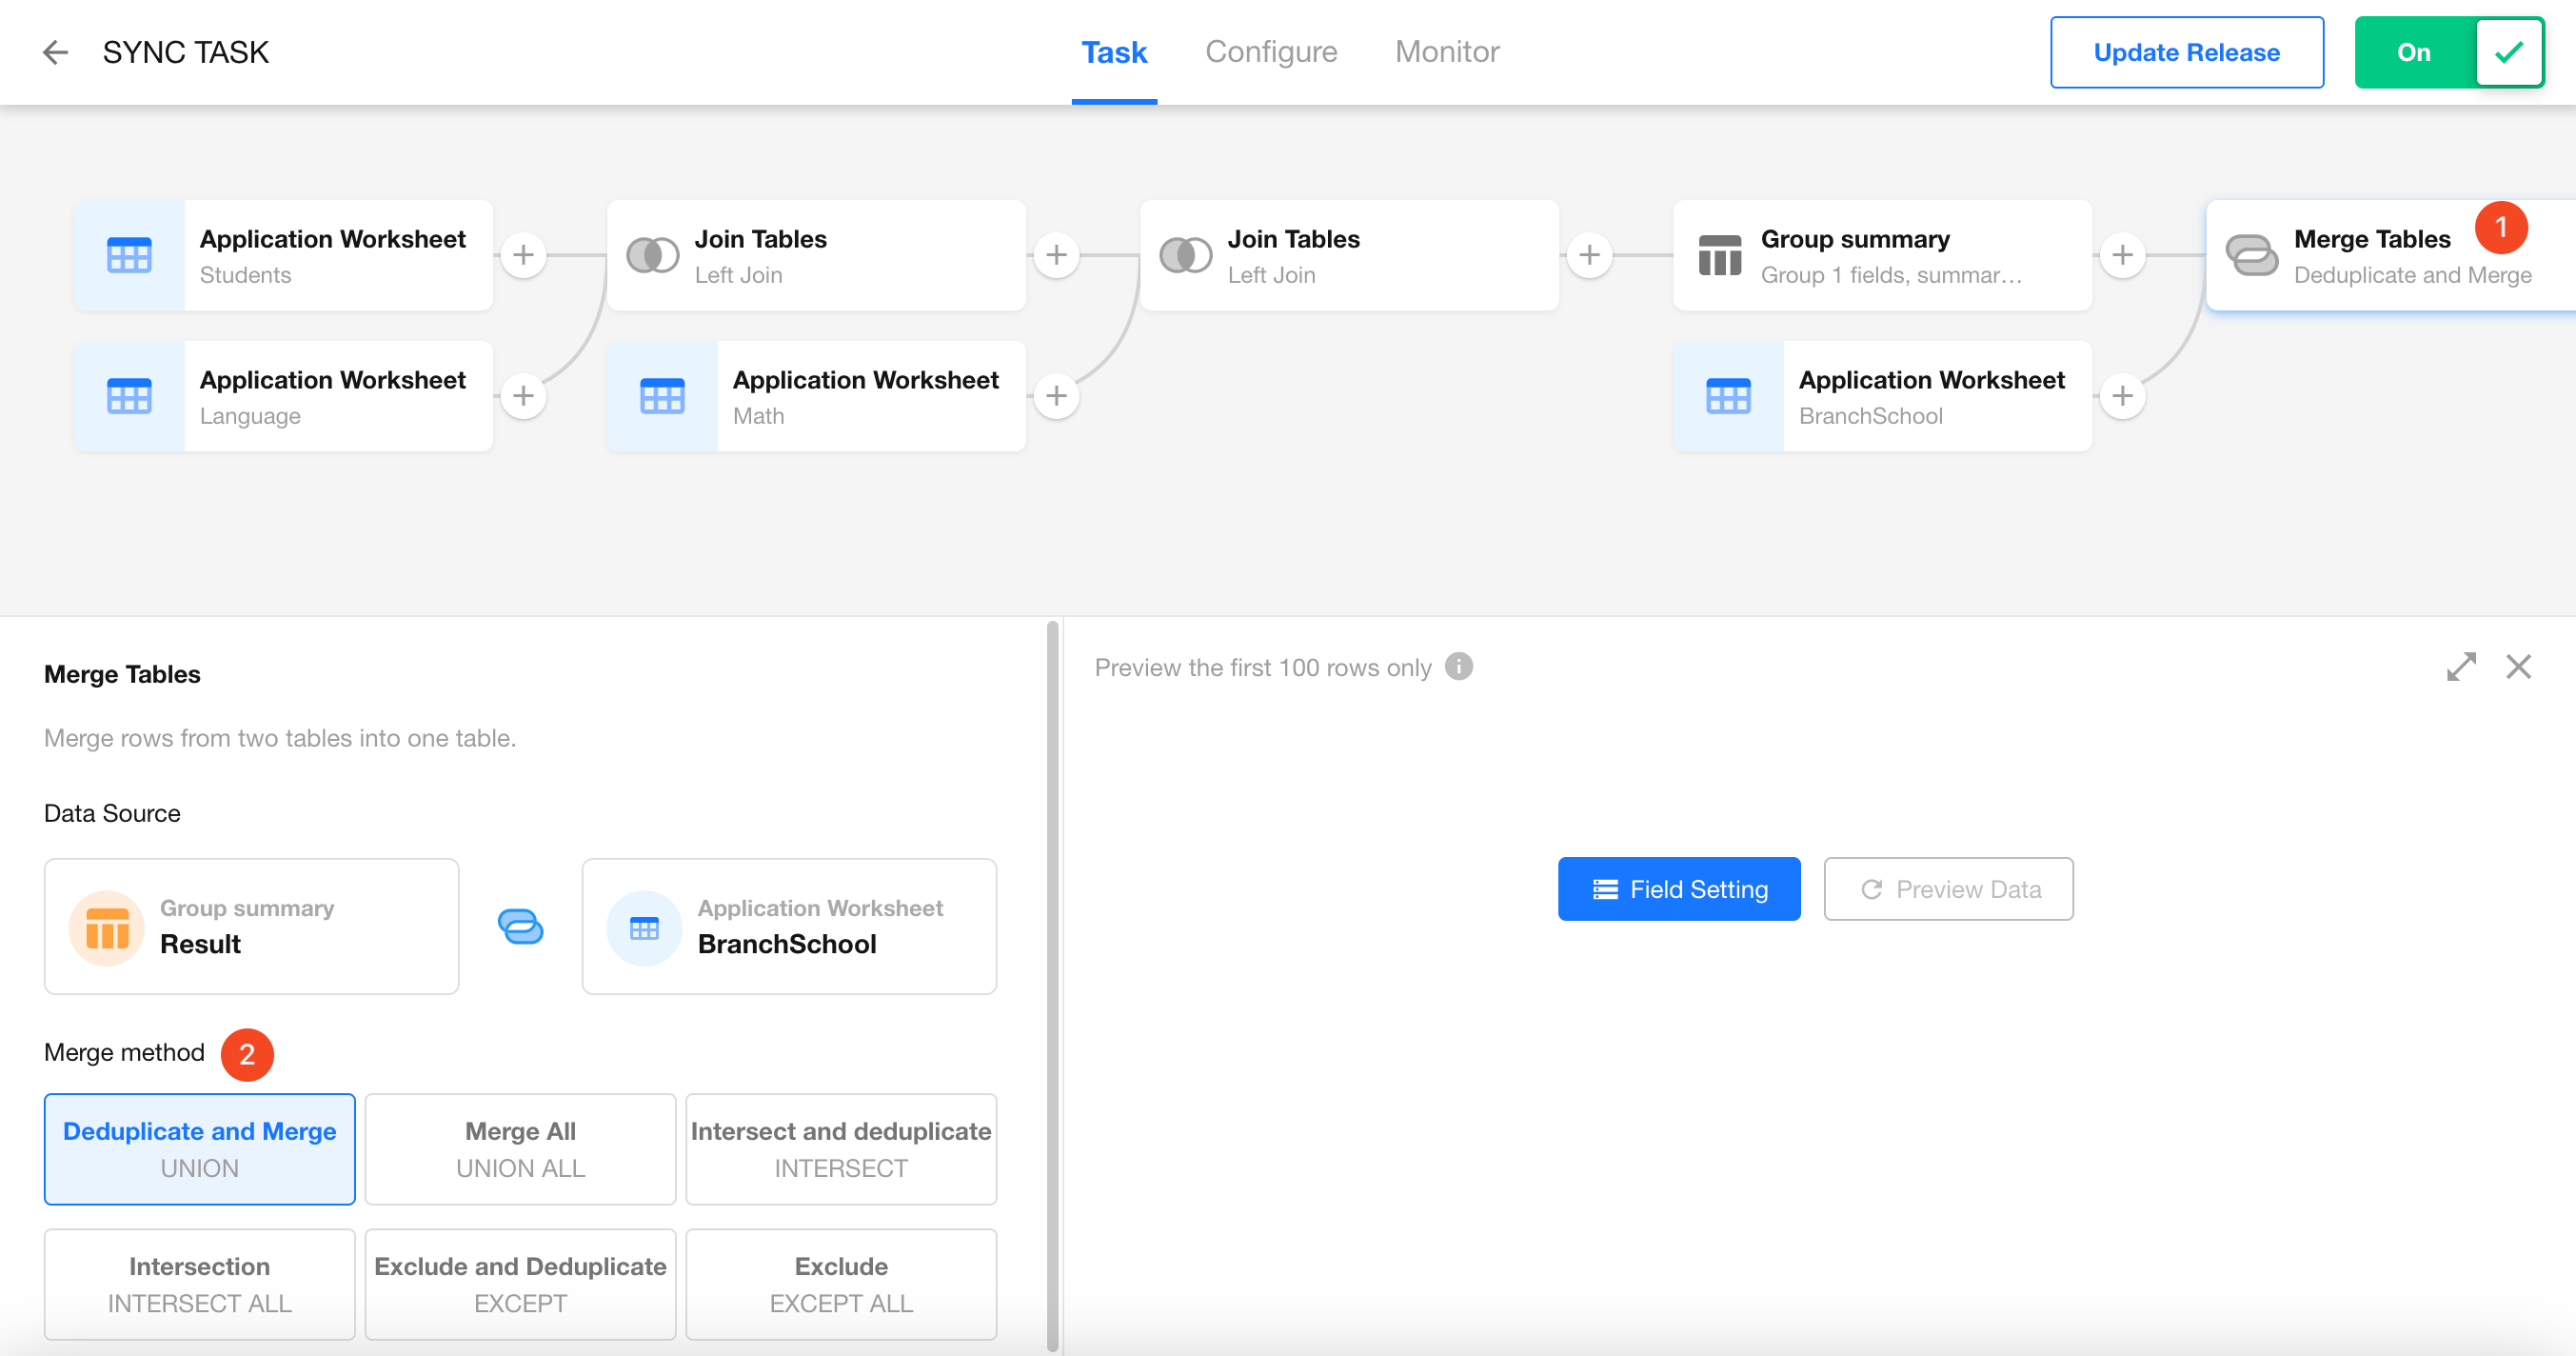The height and width of the screenshot is (1356, 2576).
Task: Click the Update Release button
Action: pyautogui.click(x=2186, y=52)
